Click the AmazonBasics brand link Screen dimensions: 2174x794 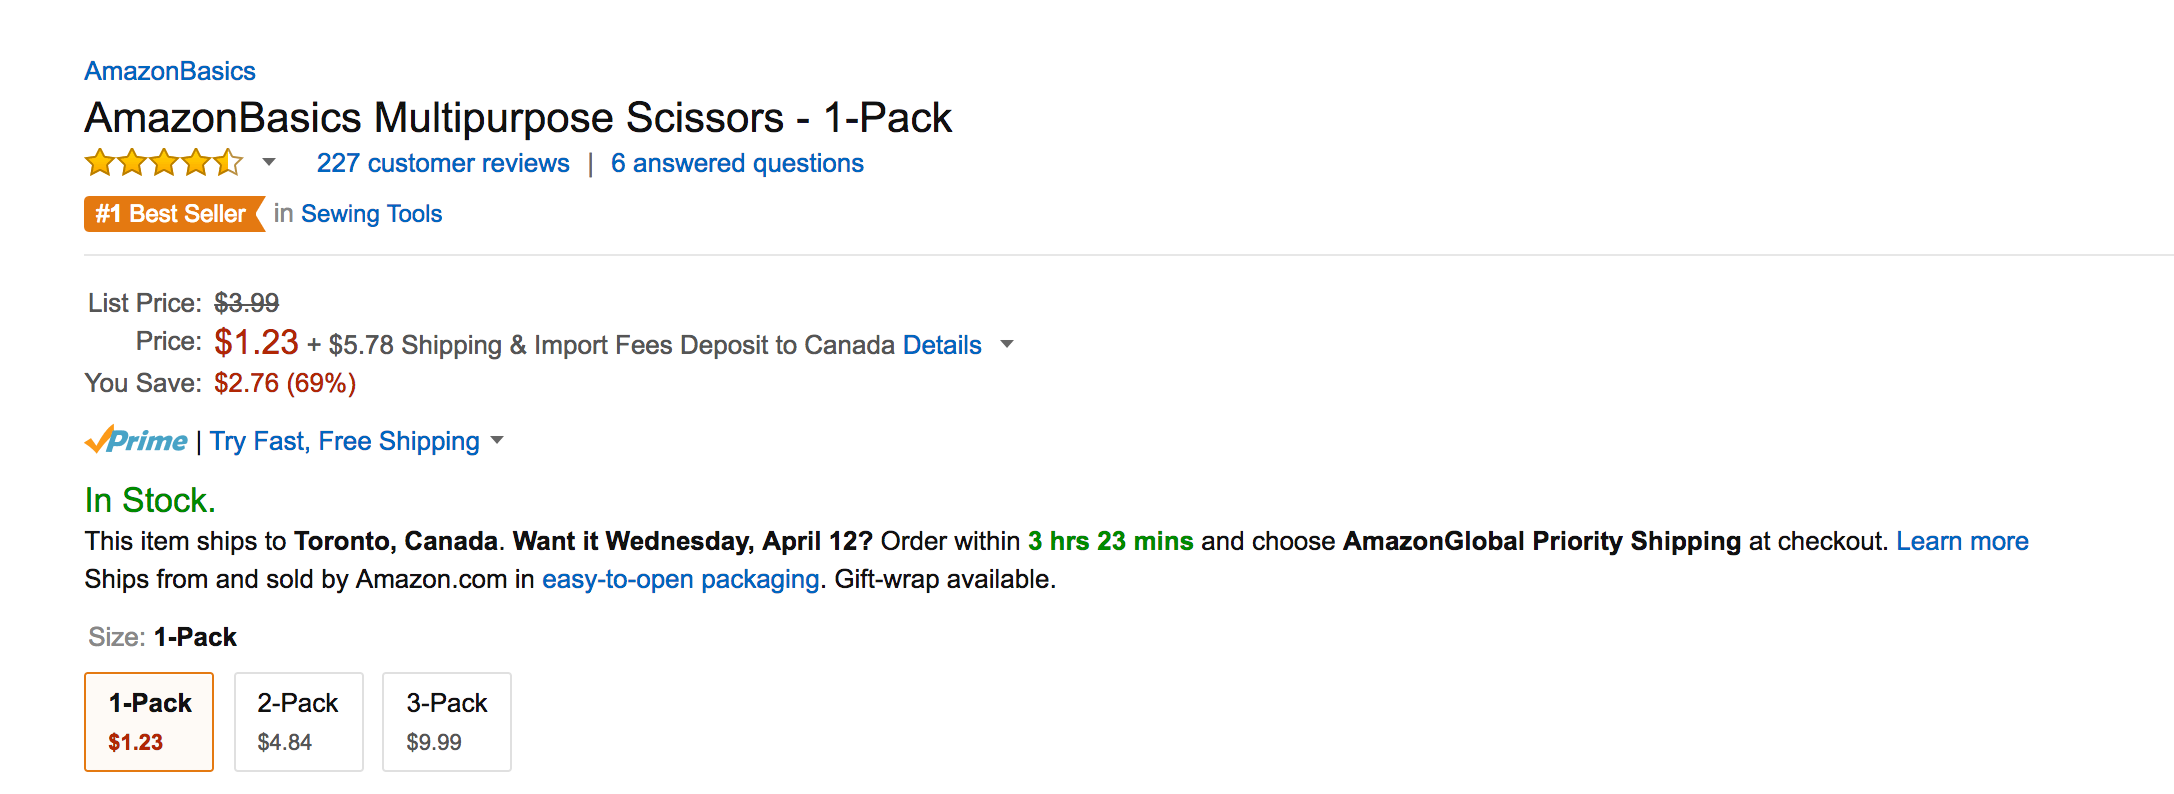click(168, 70)
